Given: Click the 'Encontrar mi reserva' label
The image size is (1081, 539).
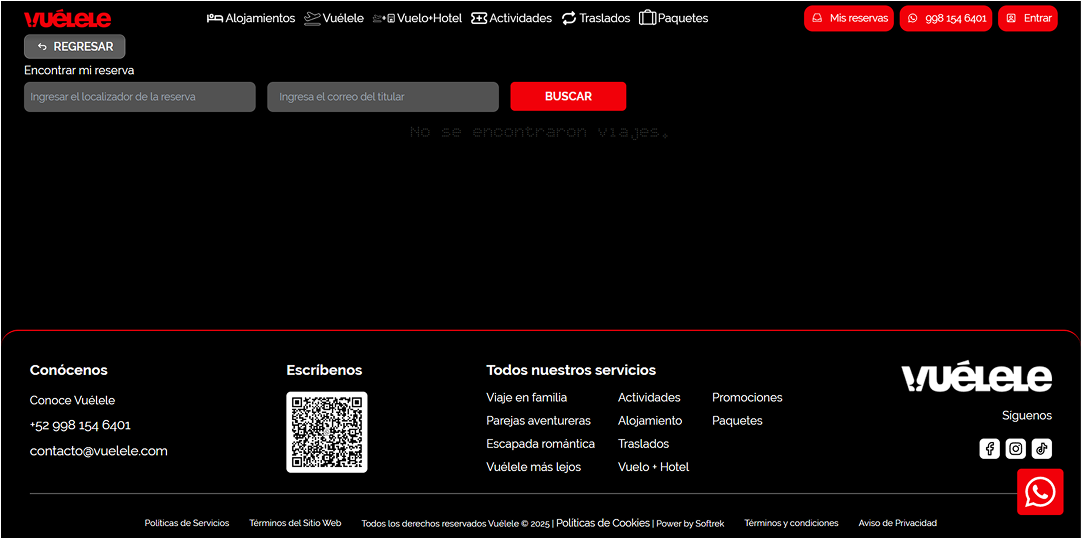Looking at the screenshot, I should click(79, 70).
